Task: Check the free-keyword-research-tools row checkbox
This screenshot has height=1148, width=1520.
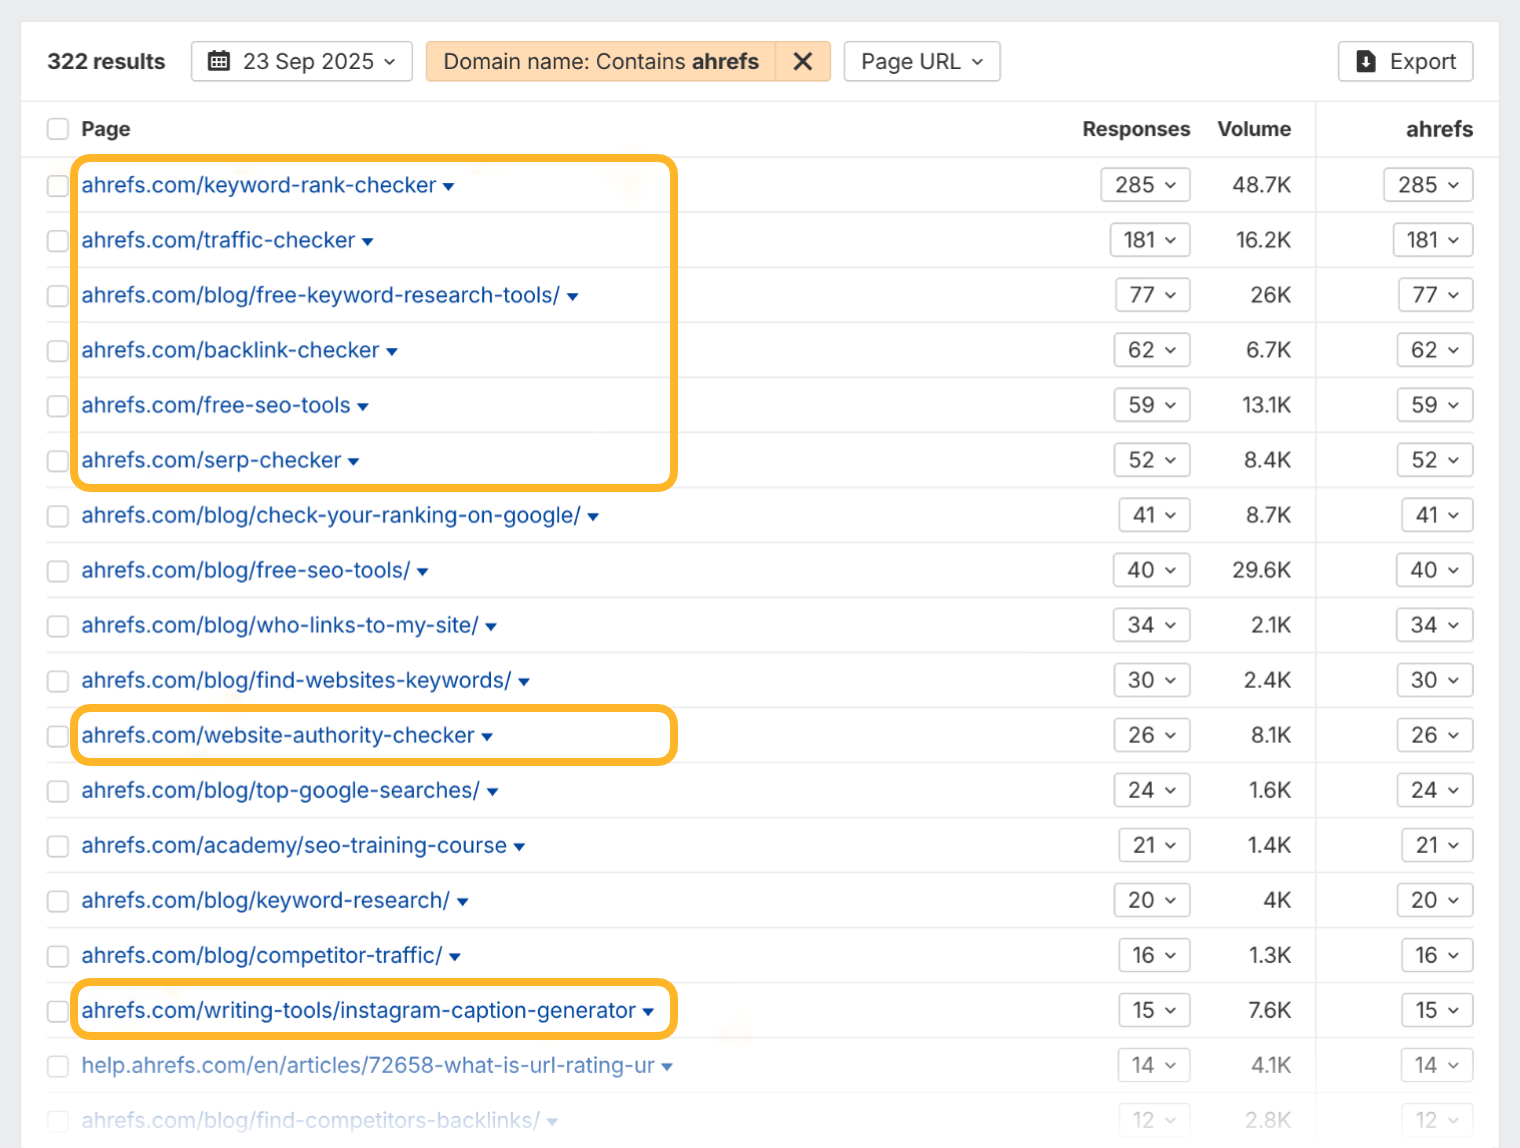Action: 58,296
